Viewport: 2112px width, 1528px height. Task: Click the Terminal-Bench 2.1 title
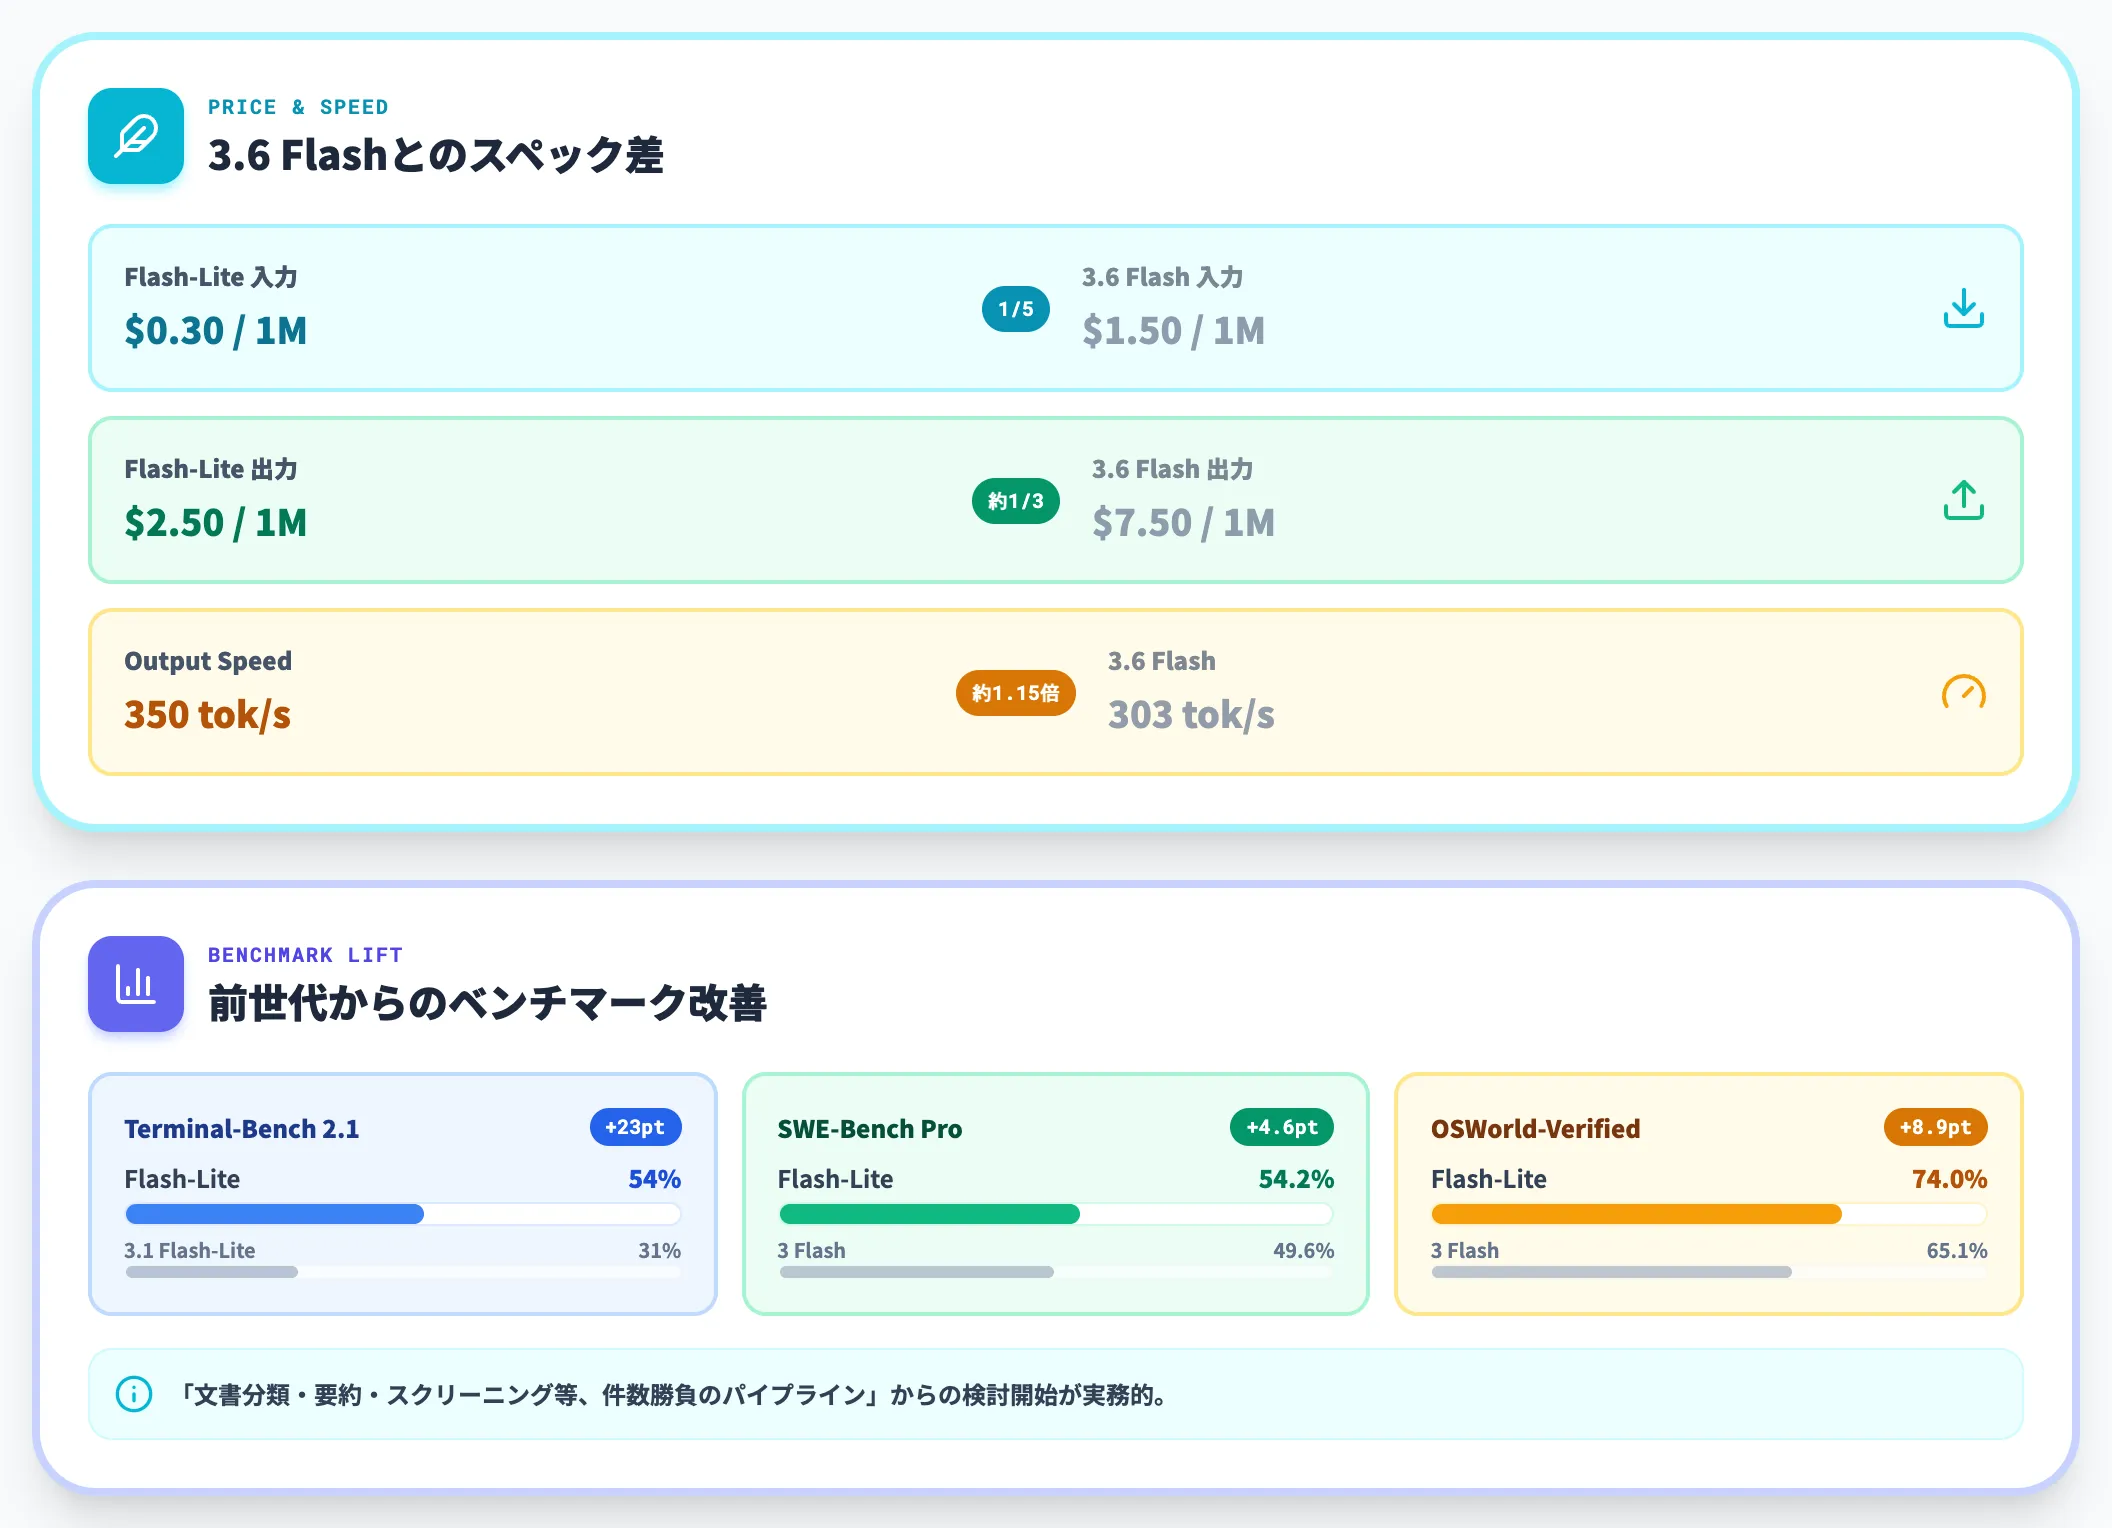click(242, 1129)
